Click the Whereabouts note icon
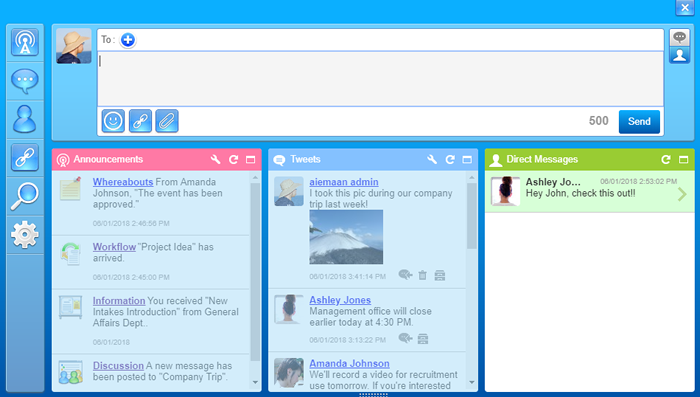The height and width of the screenshot is (397, 700). pyautogui.click(x=71, y=188)
